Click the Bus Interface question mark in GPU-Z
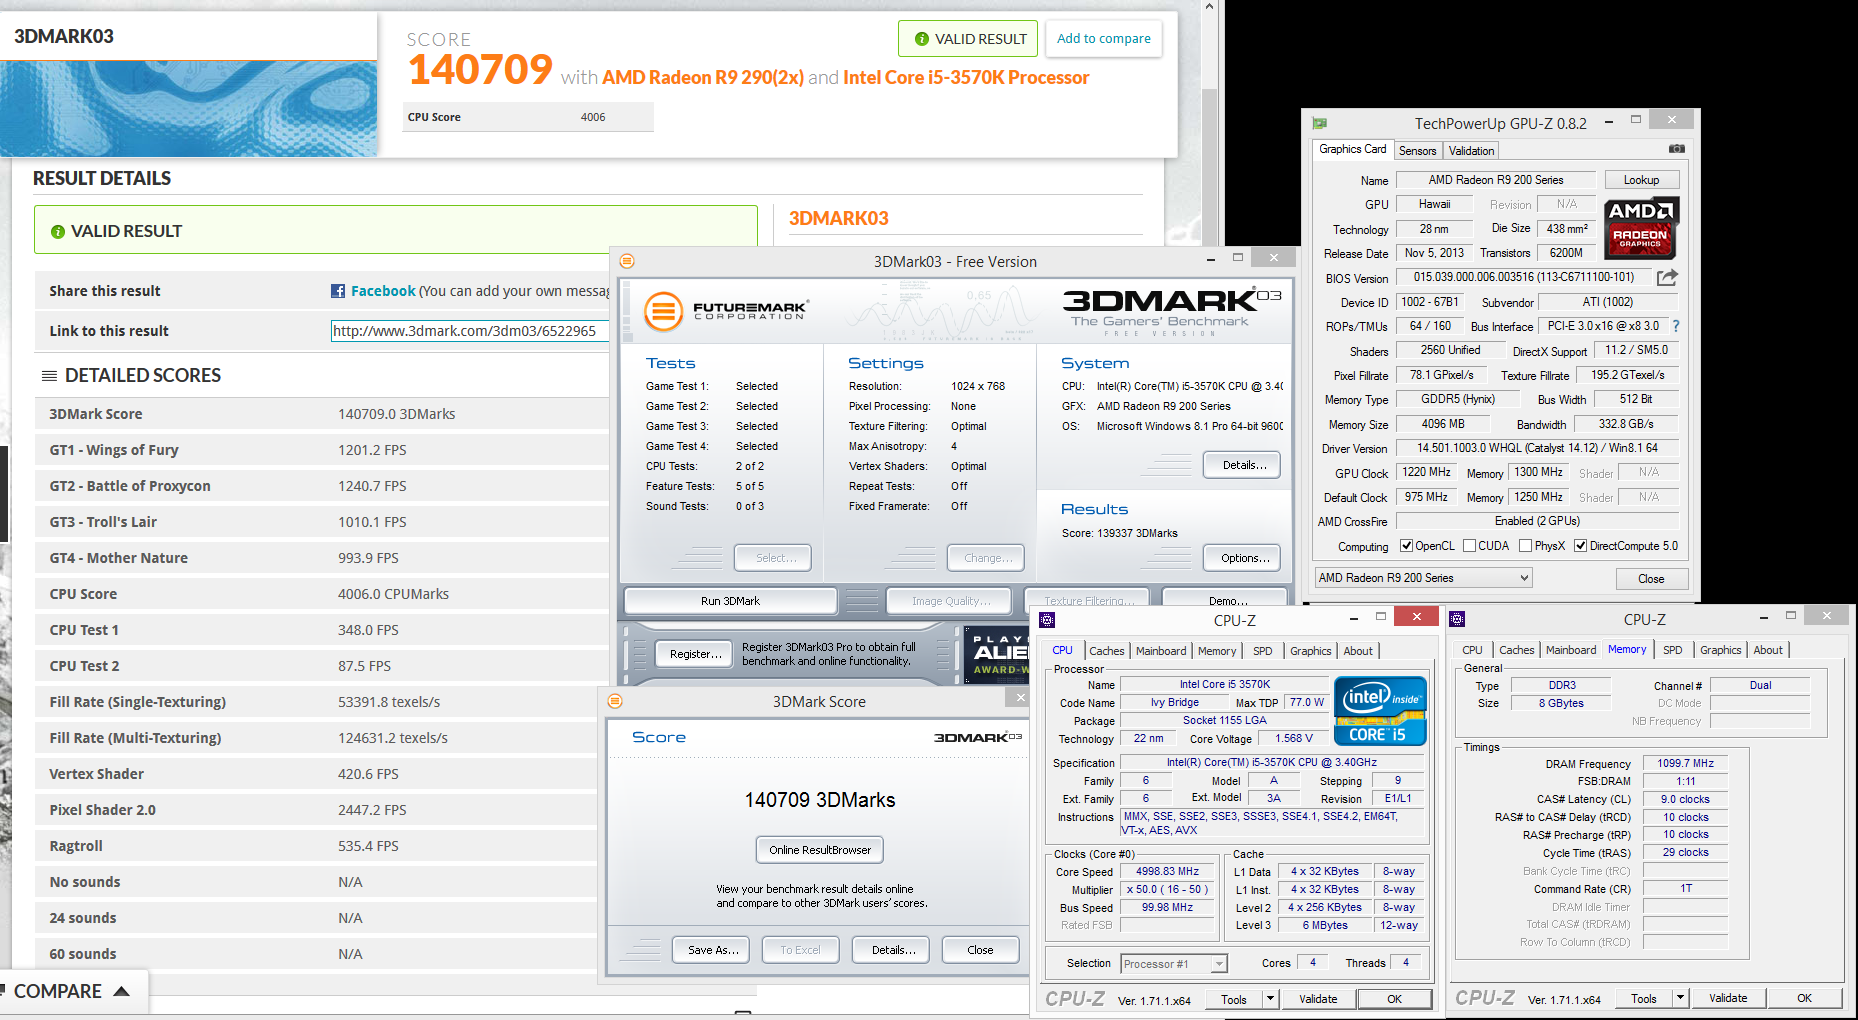Image resolution: width=1858 pixels, height=1020 pixels. 1676,326
